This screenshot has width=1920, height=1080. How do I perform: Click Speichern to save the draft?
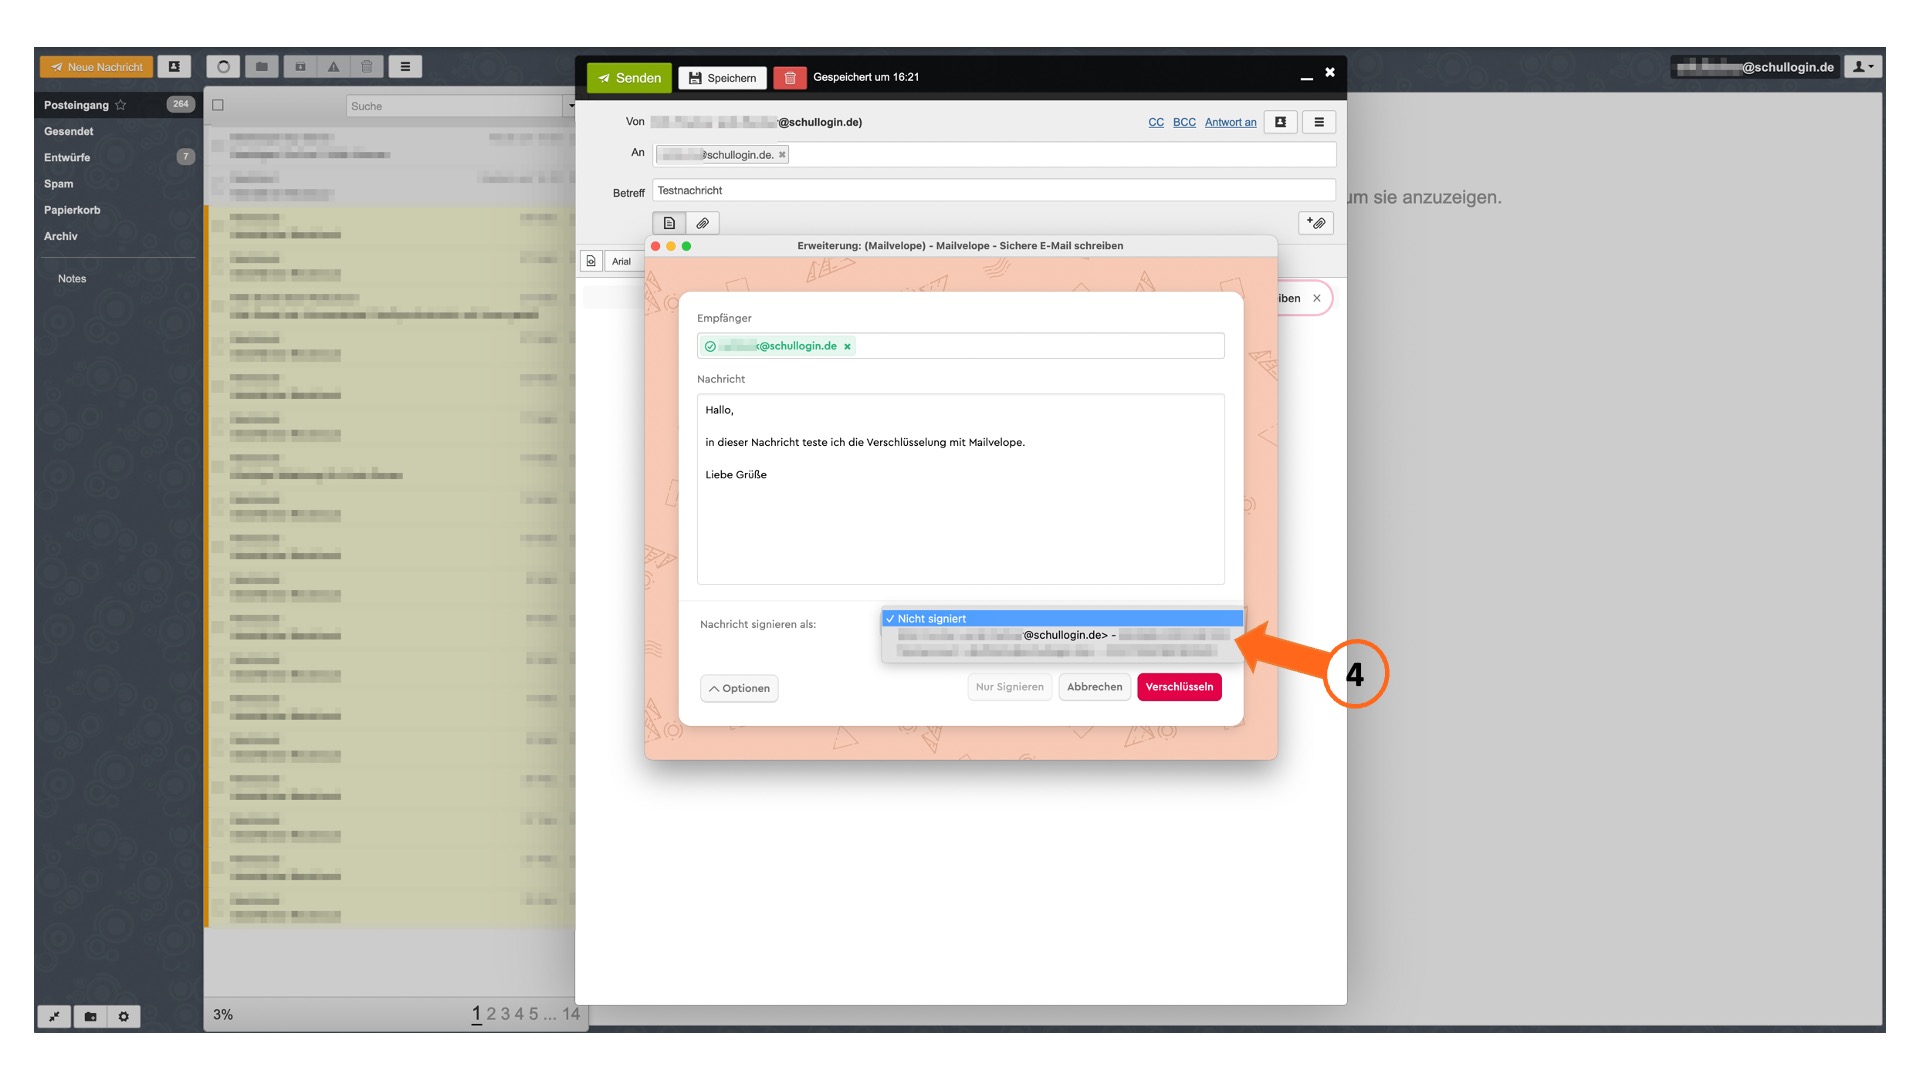(x=722, y=78)
